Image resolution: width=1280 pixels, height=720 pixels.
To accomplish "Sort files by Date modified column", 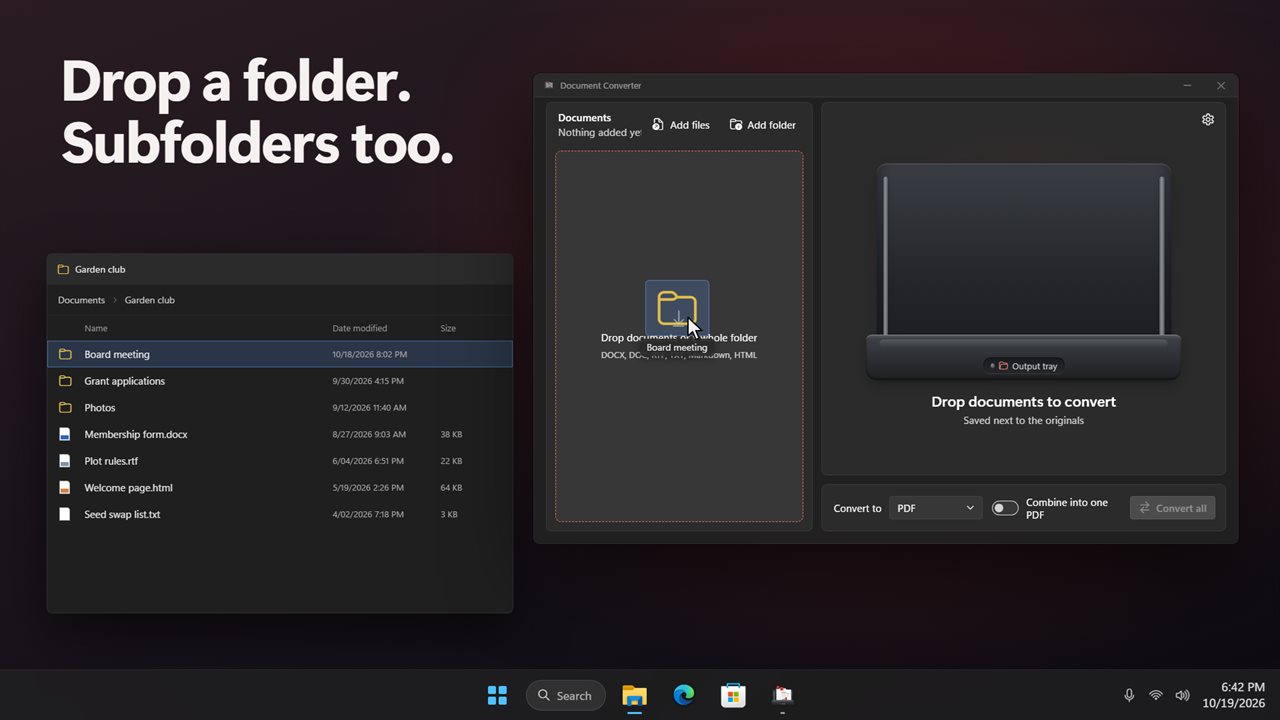I will point(360,328).
